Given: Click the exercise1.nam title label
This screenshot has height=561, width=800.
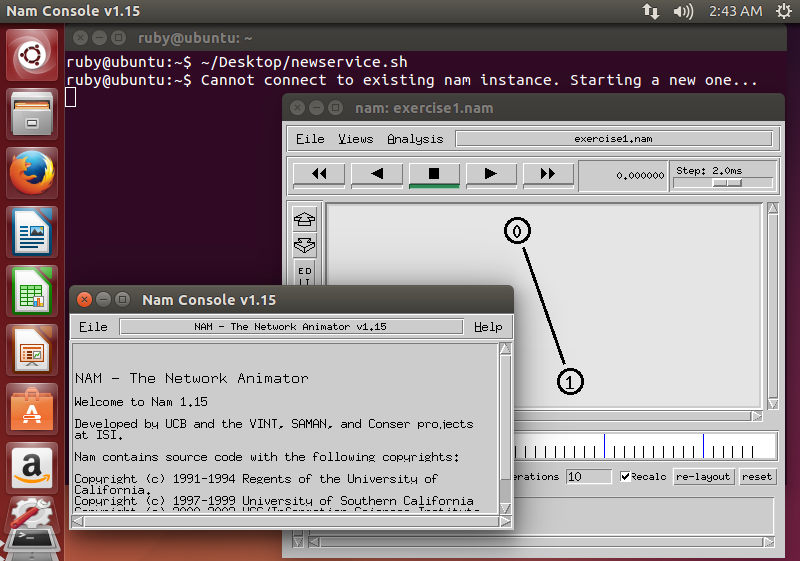Looking at the screenshot, I should (613, 139).
